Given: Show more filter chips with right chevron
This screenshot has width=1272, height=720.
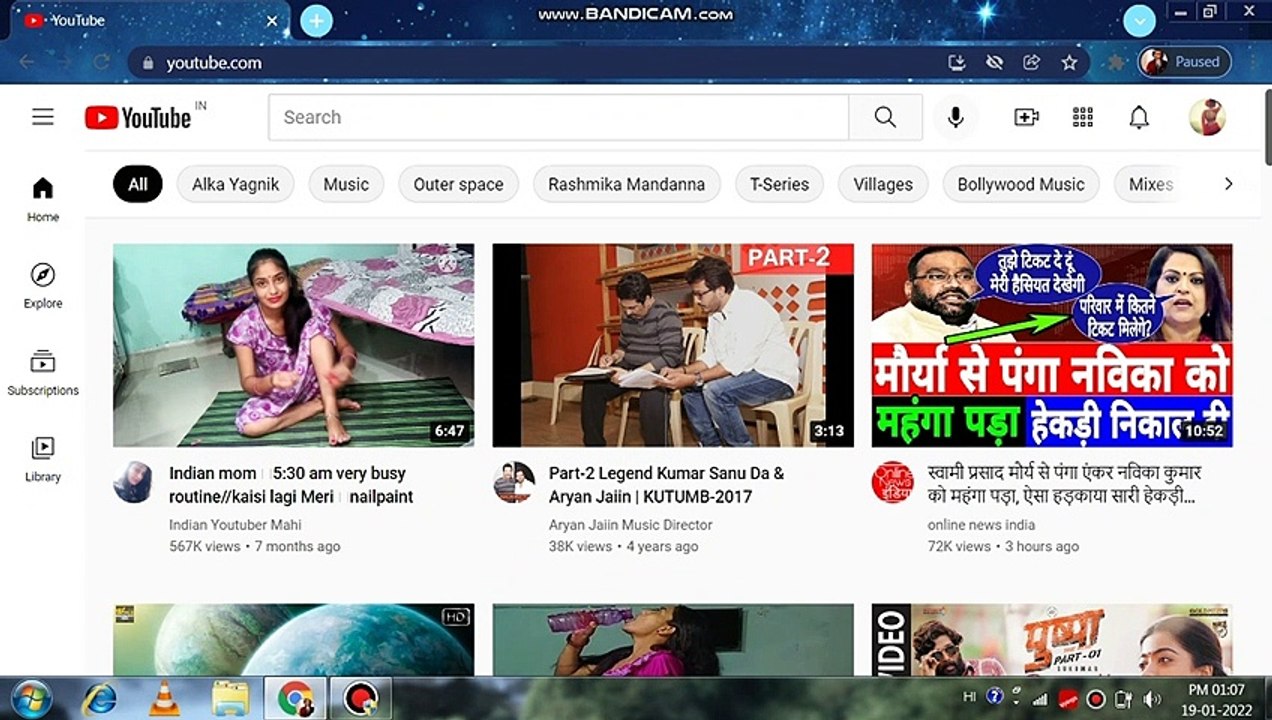Looking at the screenshot, I should (x=1228, y=184).
